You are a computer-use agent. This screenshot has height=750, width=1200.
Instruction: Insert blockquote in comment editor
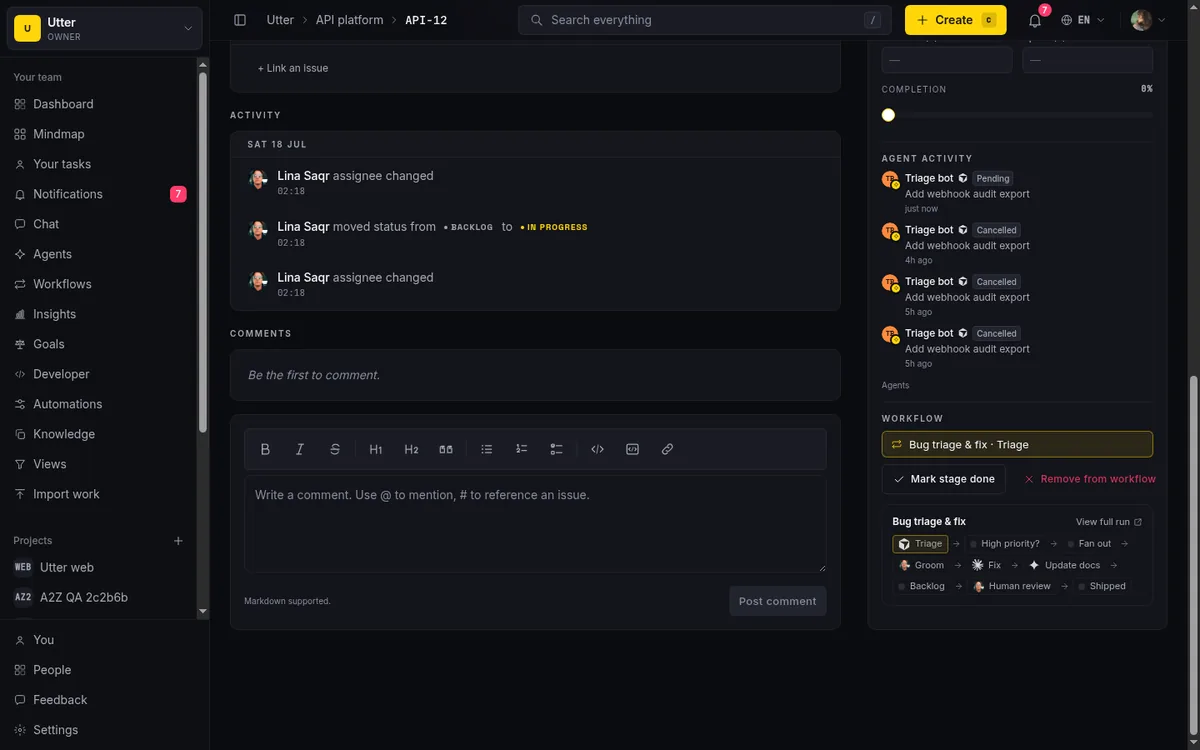(x=446, y=450)
